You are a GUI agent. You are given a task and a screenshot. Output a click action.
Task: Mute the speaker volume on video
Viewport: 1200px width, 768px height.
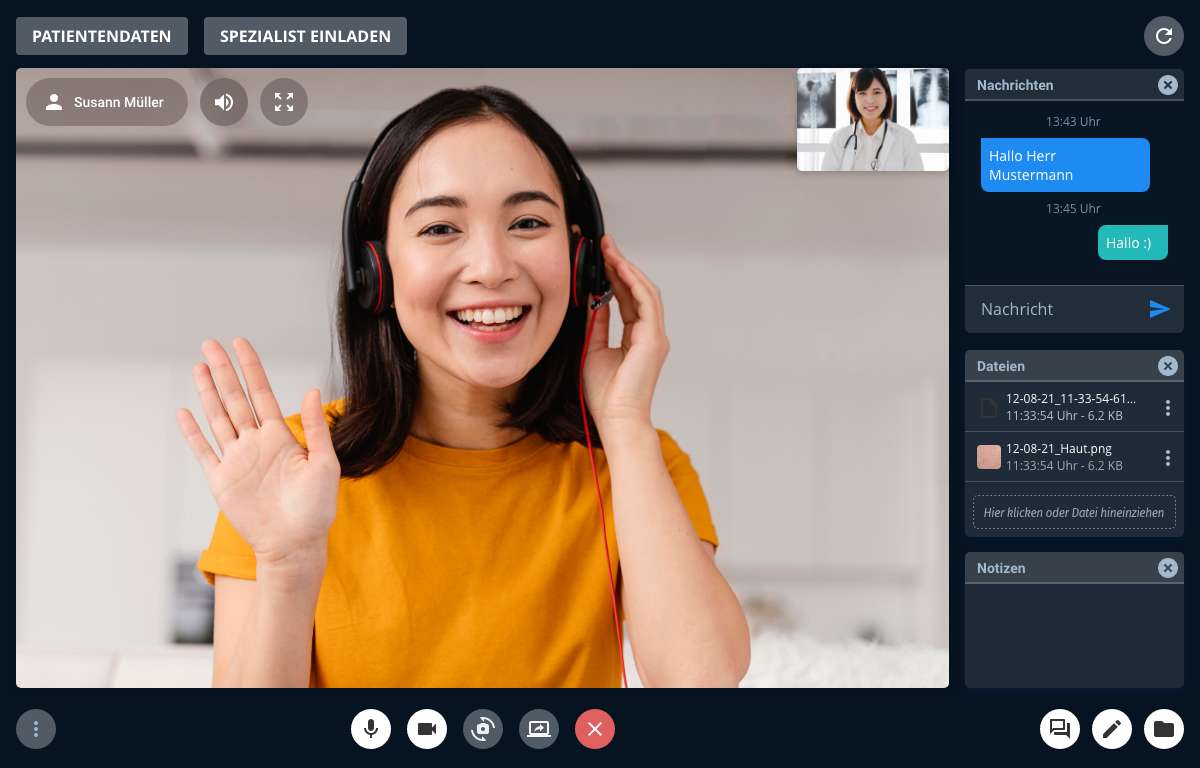pyautogui.click(x=224, y=102)
